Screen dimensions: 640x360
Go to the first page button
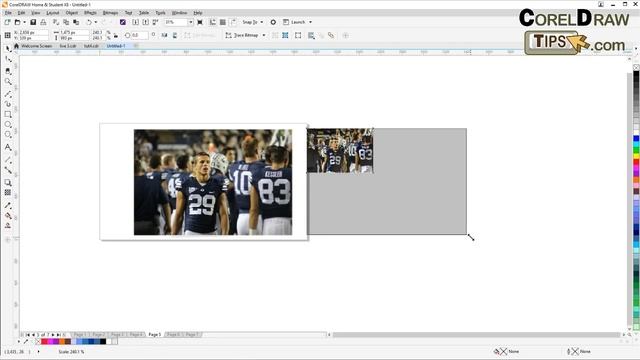point(28,335)
